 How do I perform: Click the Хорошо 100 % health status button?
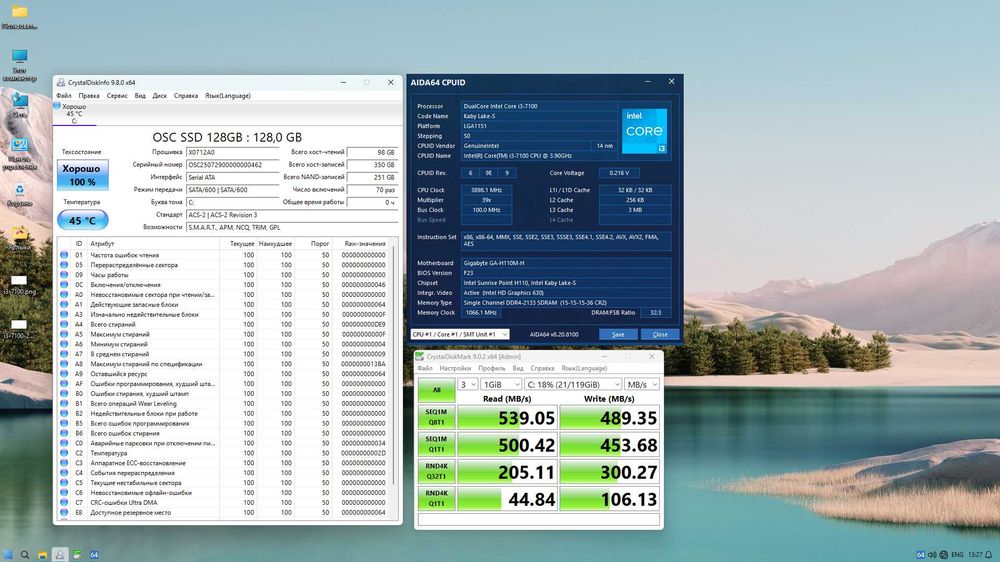(82, 175)
